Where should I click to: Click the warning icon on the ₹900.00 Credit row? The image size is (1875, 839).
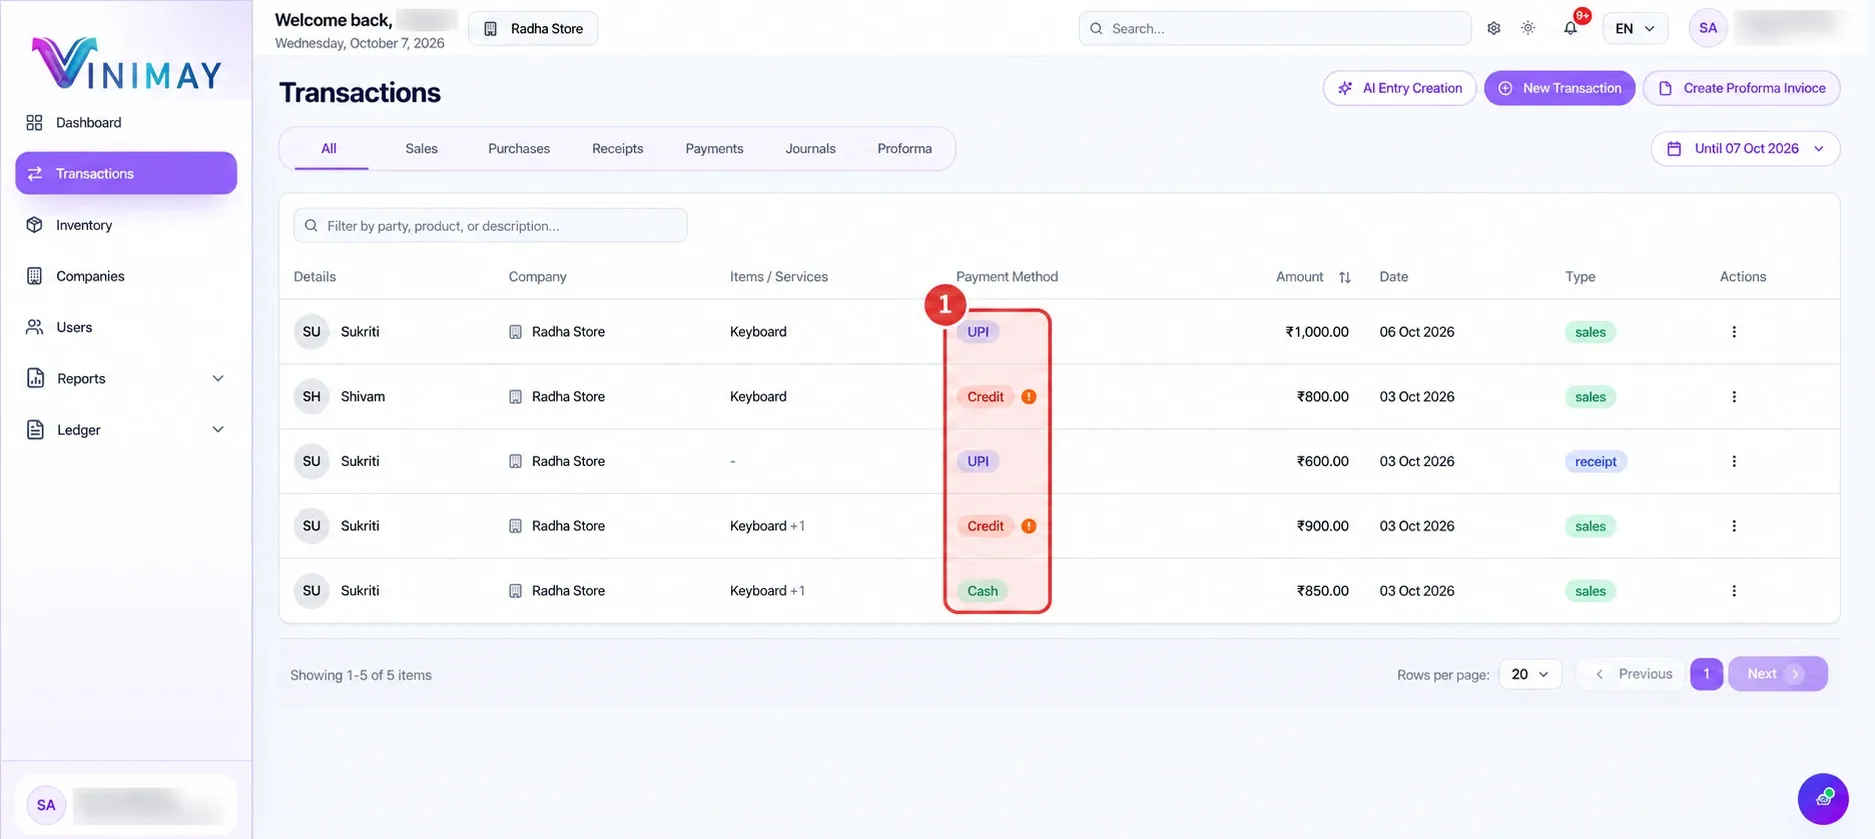point(1028,526)
